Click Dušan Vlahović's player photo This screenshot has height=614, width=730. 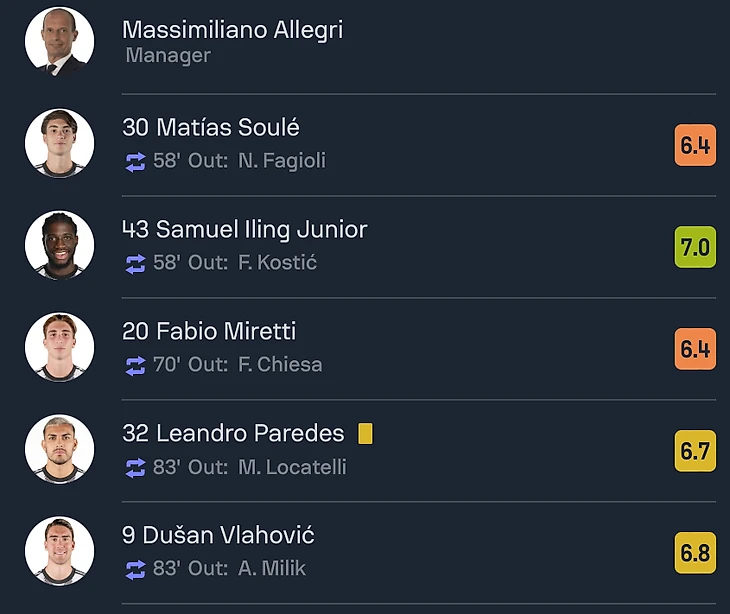tap(59, 552)
